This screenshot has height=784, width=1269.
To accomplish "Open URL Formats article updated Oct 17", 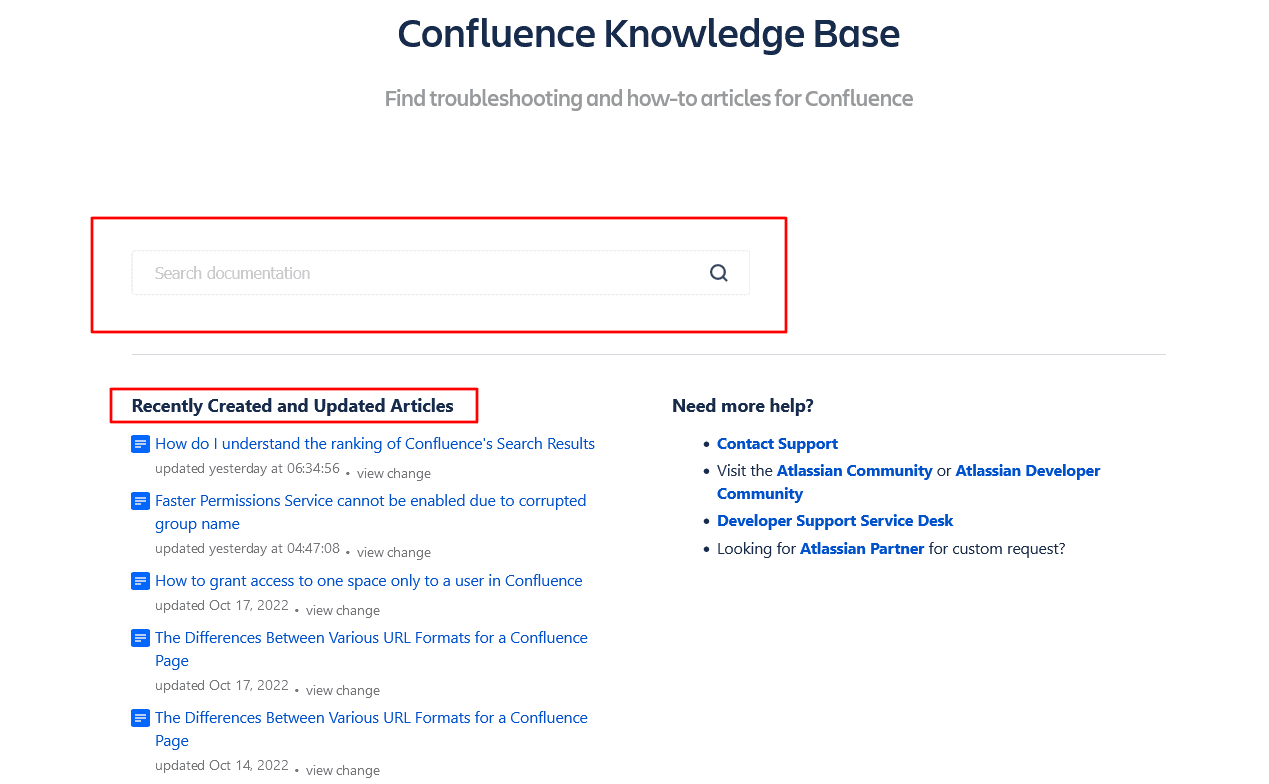I will pos(371,638).
